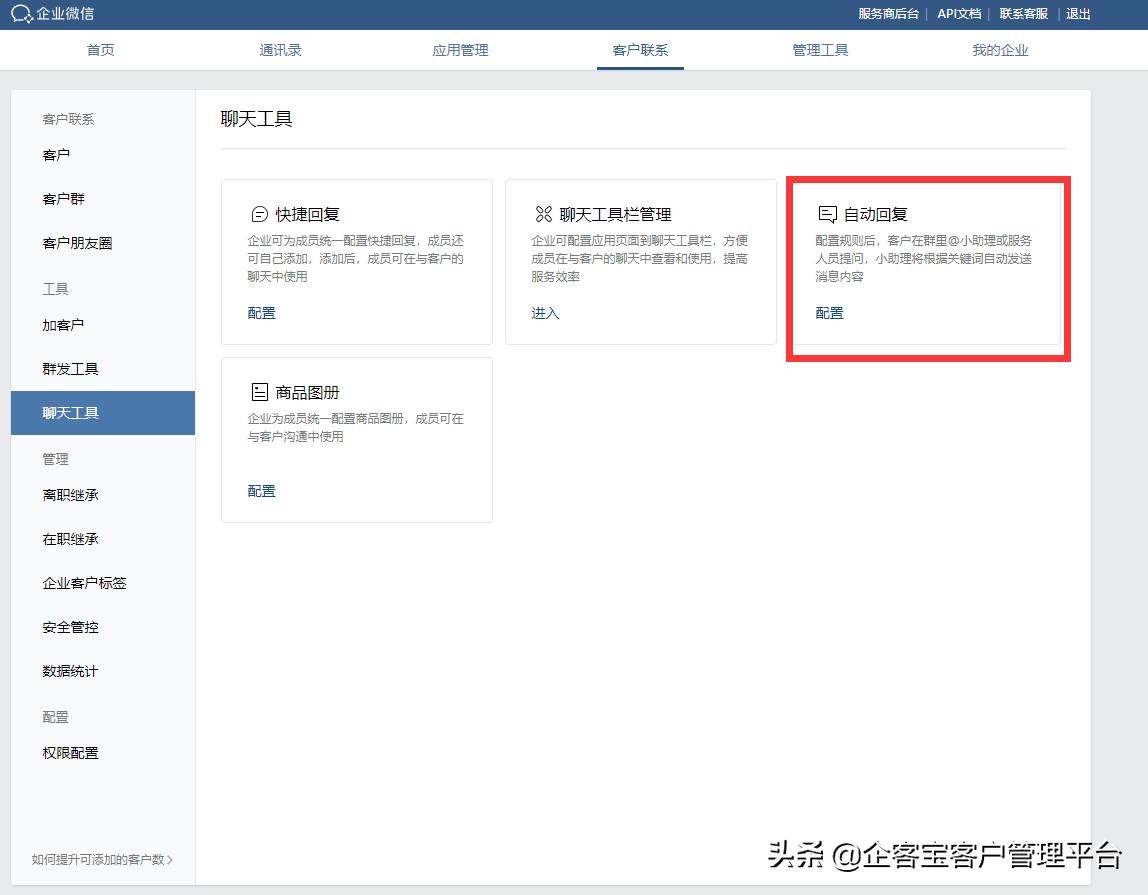The width and height of the screenshot is (1148, 895).
Task: Click the message icon on 自动回复 card
Action: click(827, 214)
